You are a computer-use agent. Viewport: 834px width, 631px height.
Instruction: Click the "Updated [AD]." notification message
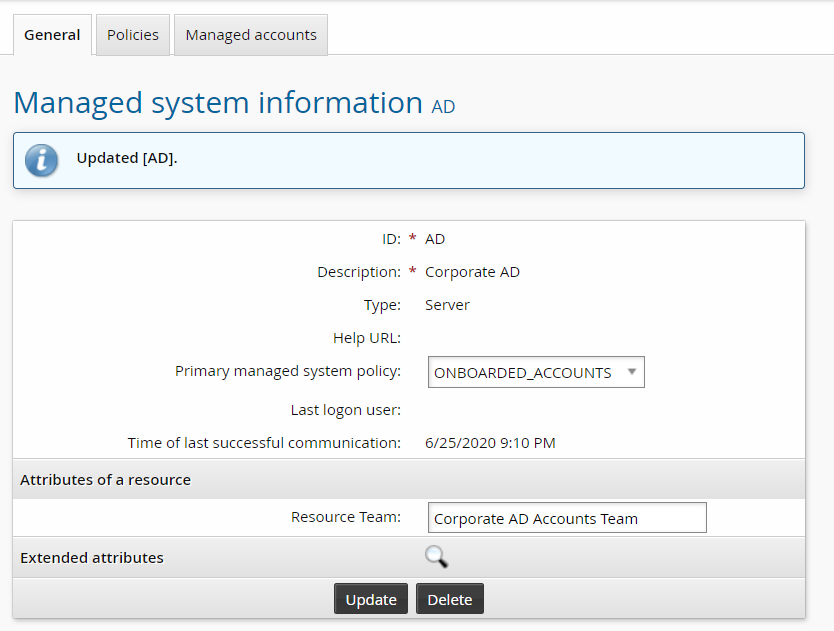pyautogui.click(x=127, y=159)
